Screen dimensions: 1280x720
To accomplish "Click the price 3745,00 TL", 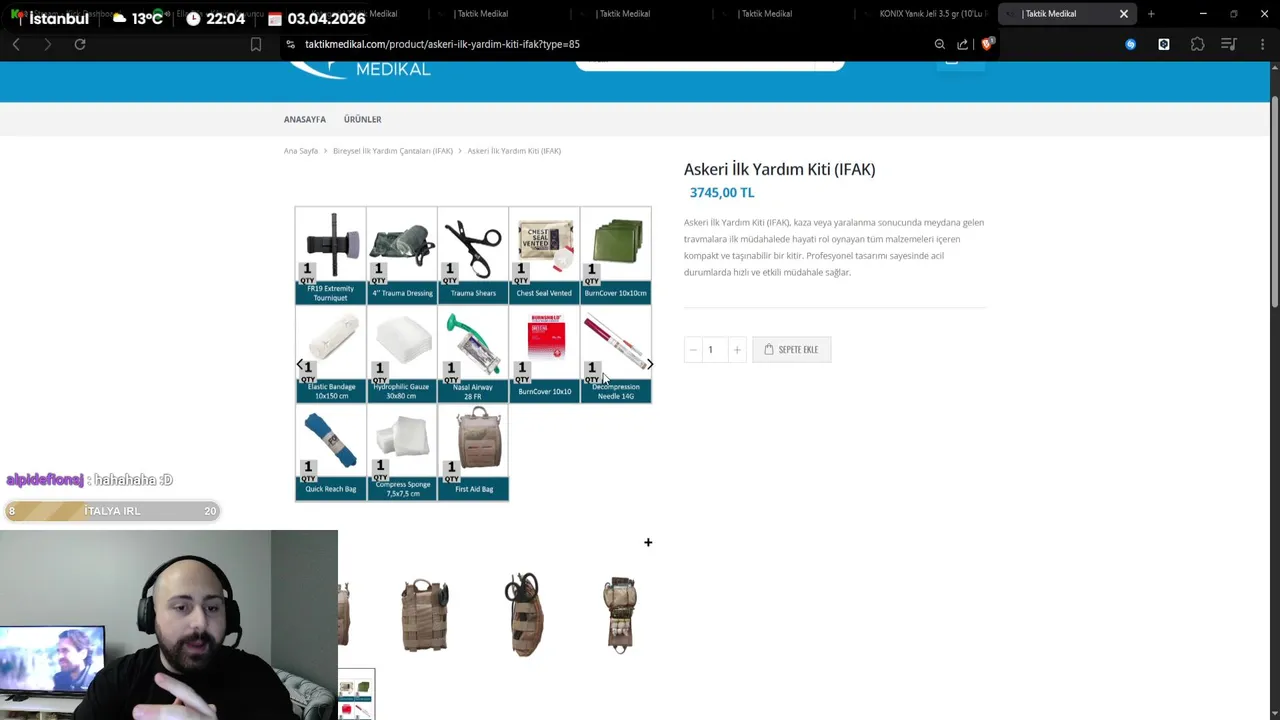I will click(722, 193).
